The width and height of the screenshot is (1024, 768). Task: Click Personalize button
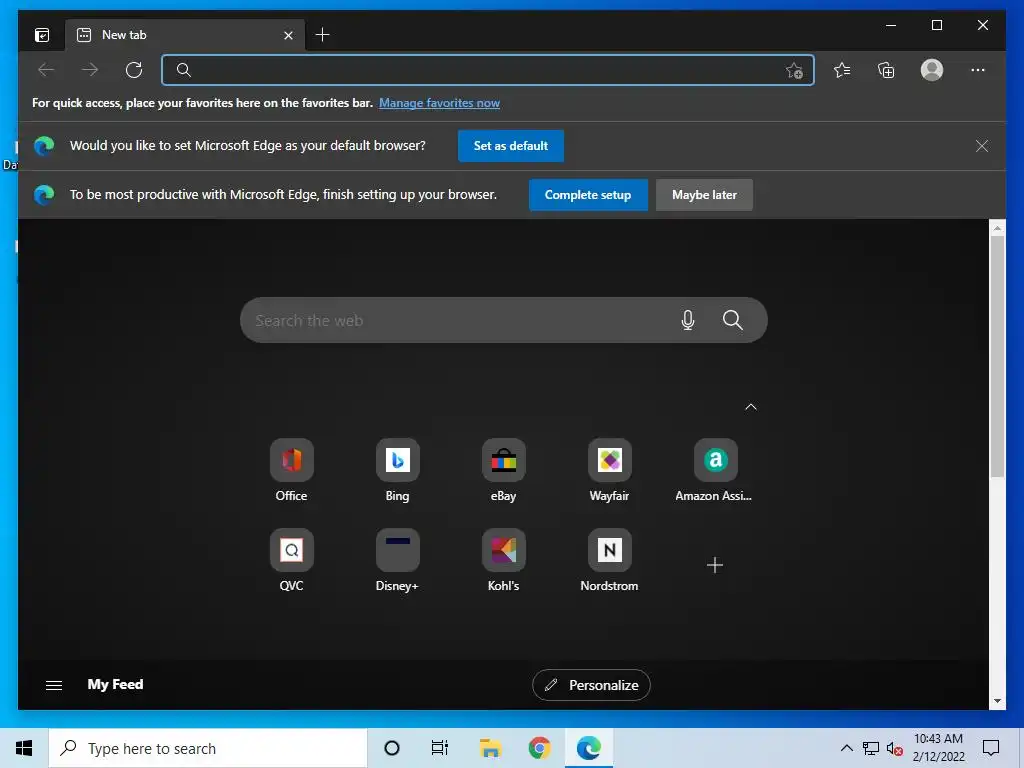click(591, 685)
